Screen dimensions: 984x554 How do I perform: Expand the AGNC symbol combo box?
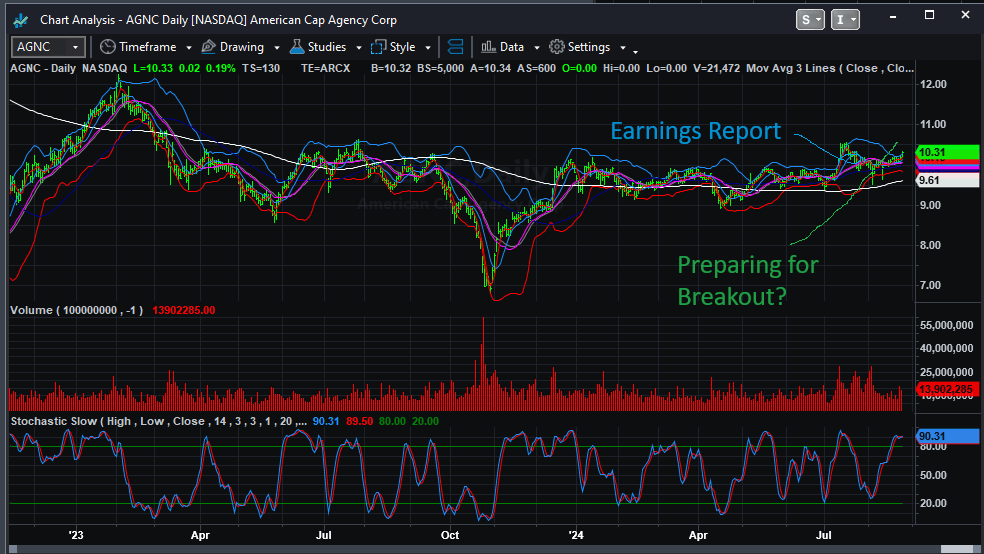tap(75, 47)
